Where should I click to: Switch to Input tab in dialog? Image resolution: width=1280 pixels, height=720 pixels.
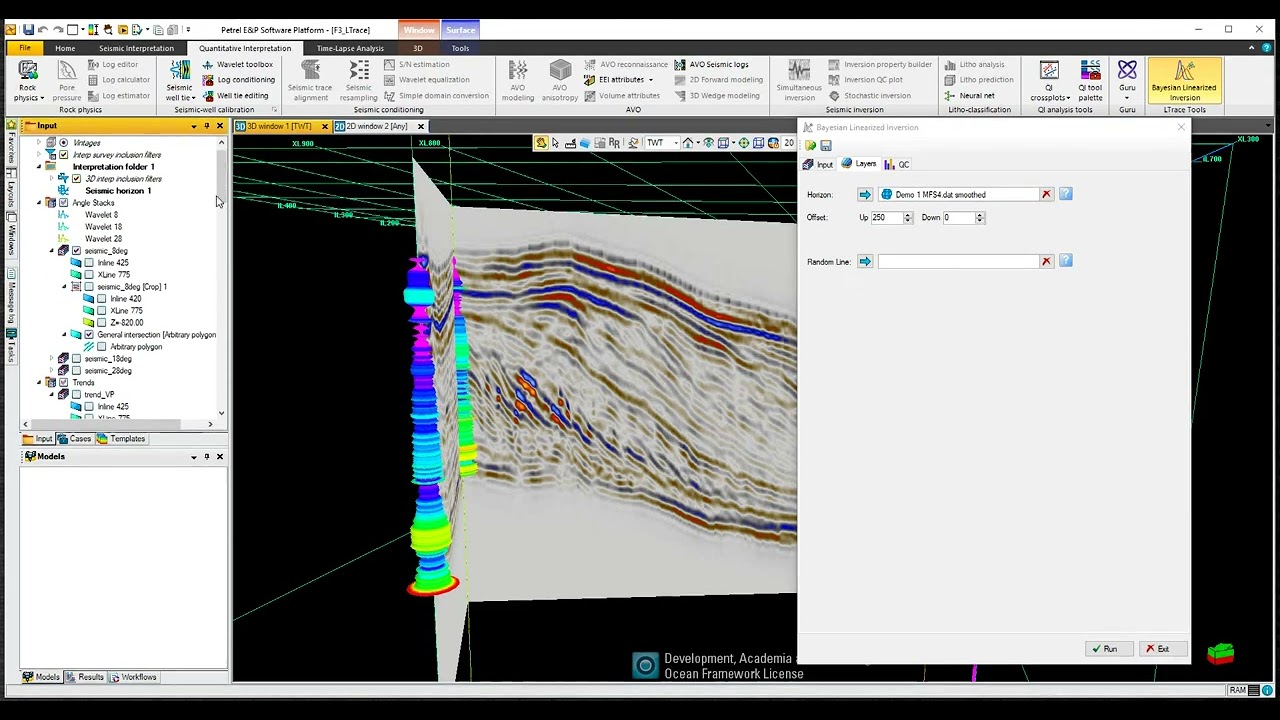pyautogui.click(x=818, y=164)
